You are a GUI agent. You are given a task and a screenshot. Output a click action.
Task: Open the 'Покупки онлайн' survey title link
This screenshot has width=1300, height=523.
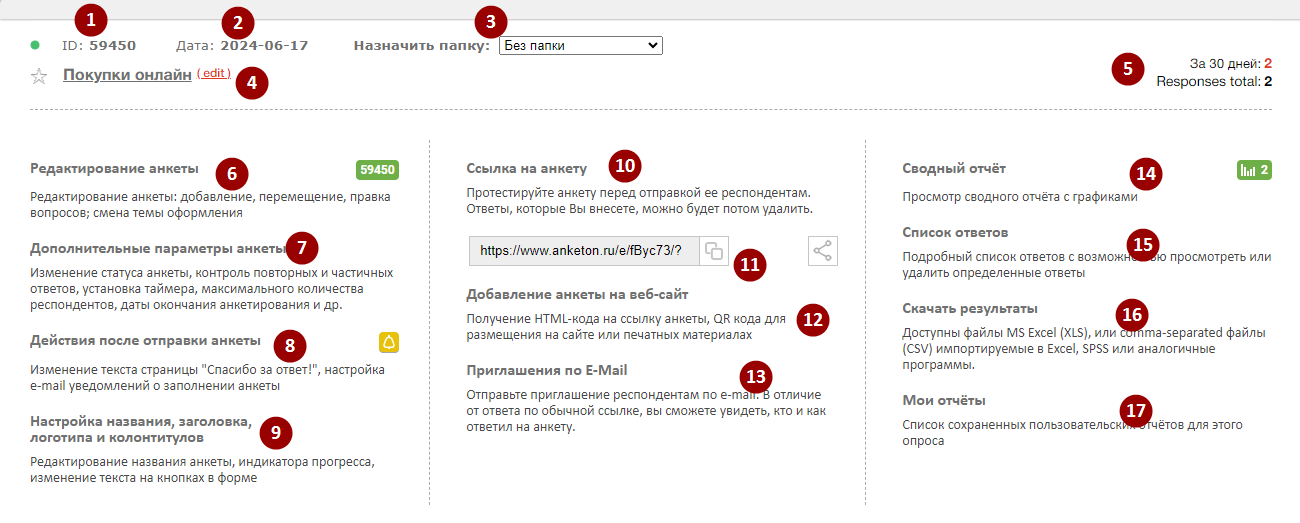point(126,74)
